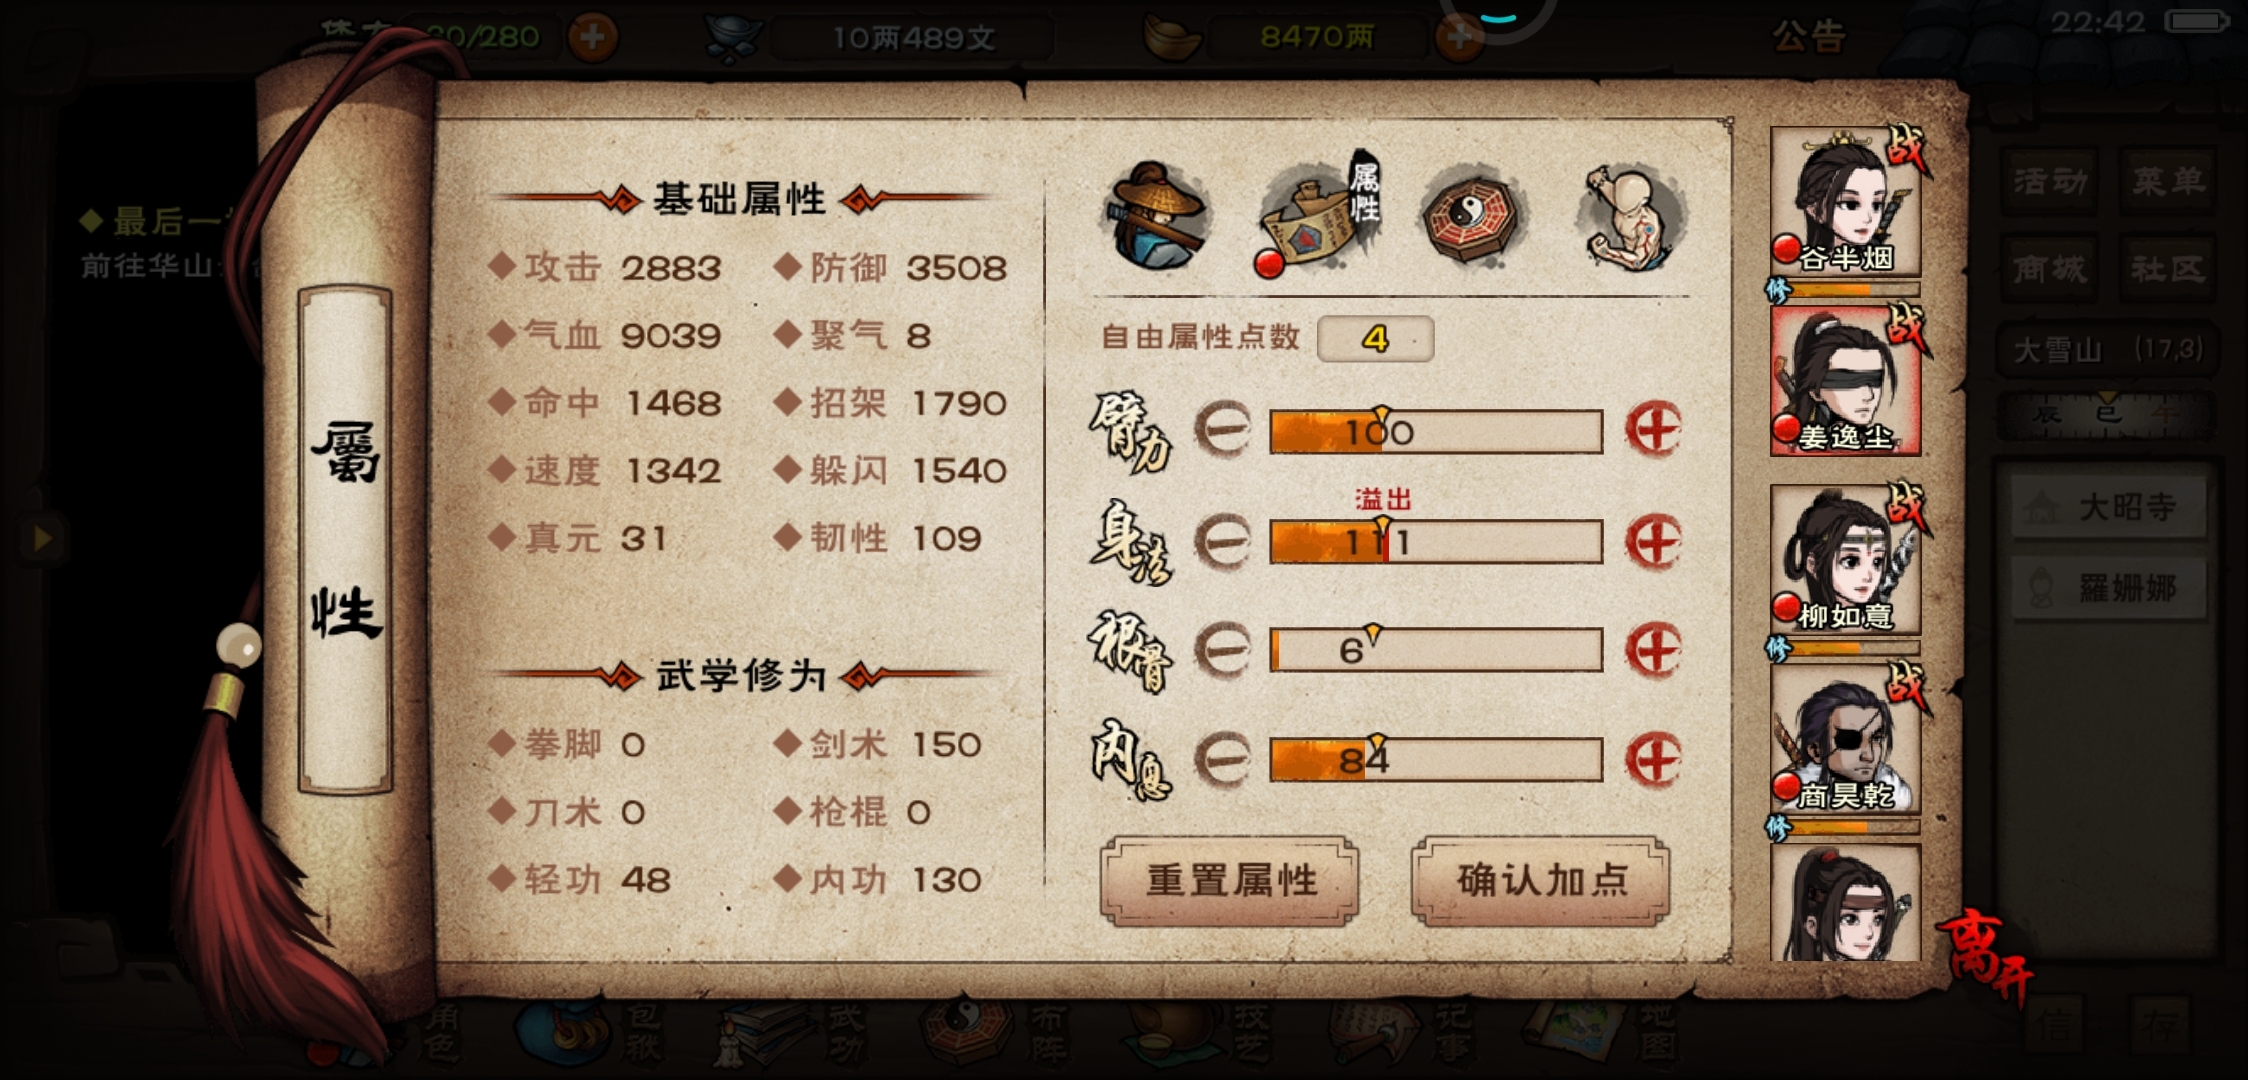Click the 臂力 attribute bar
Viewport: 2248px width, 1080px height.
tap(1436, 432)
